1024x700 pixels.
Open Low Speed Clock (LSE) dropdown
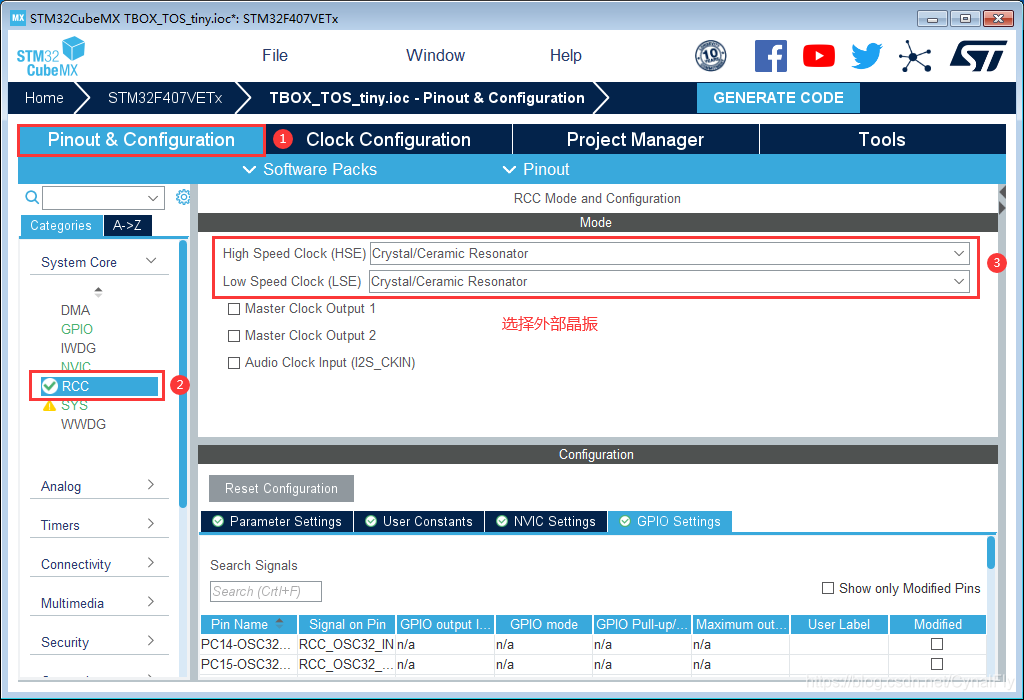point(669,281)
